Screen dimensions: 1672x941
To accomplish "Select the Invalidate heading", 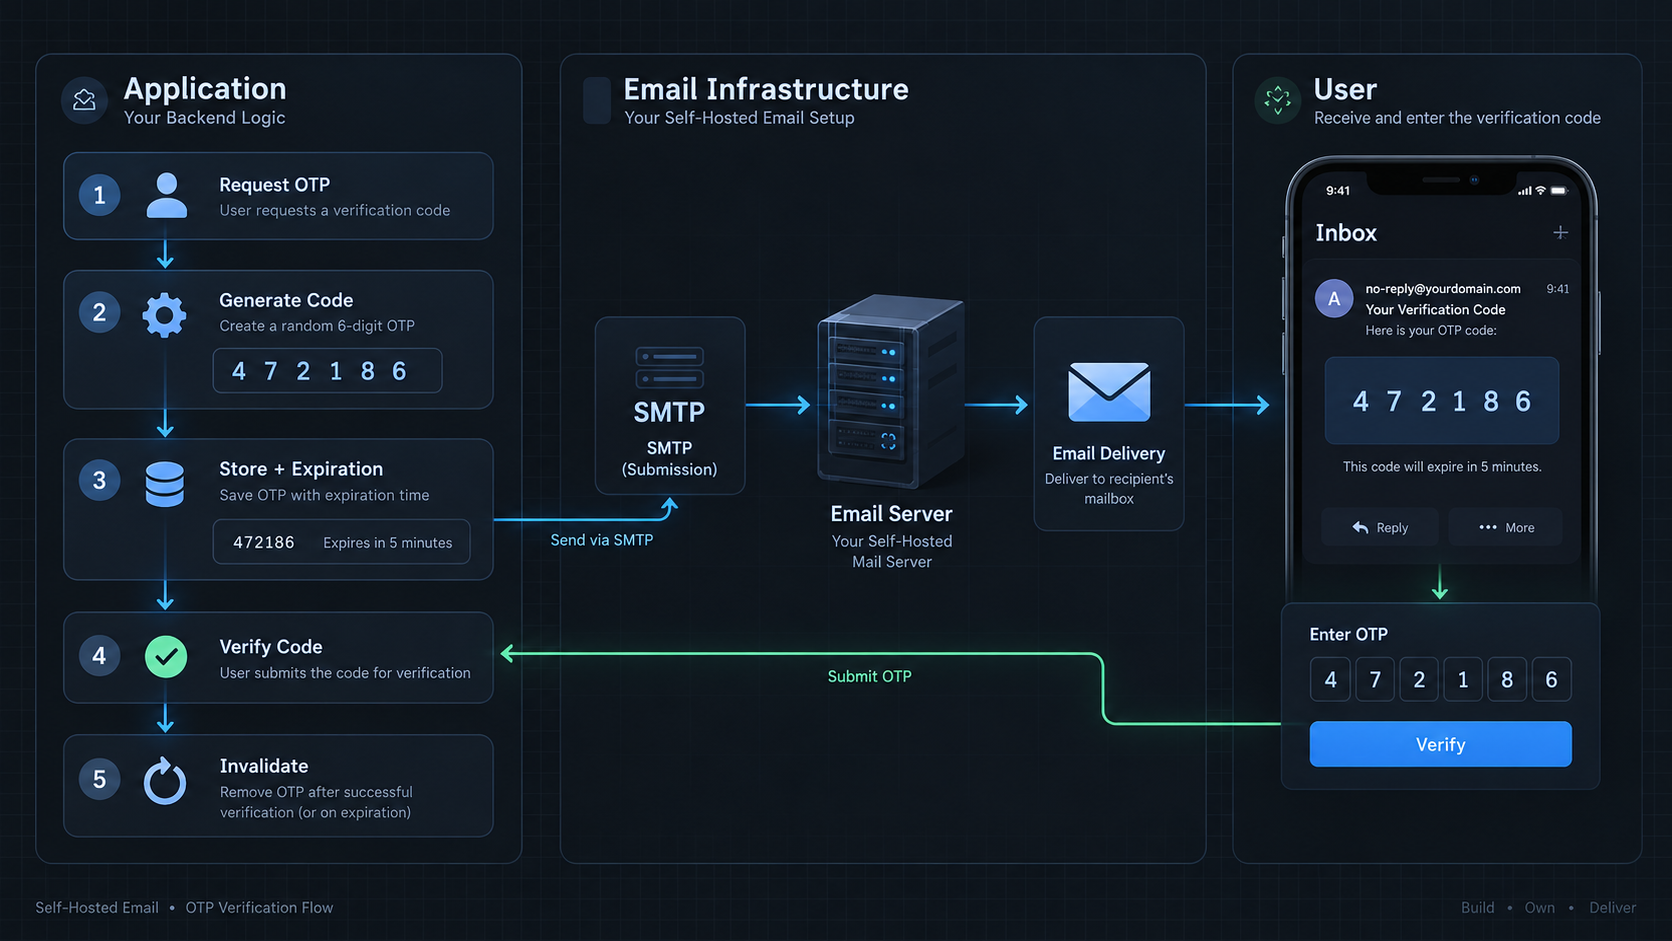I will 264,766.
